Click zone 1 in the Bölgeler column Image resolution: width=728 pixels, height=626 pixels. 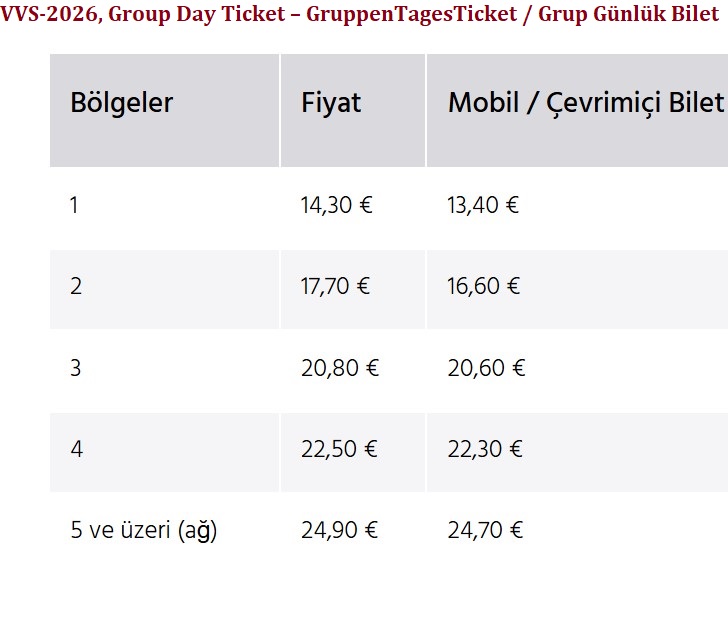coord(75,206)
